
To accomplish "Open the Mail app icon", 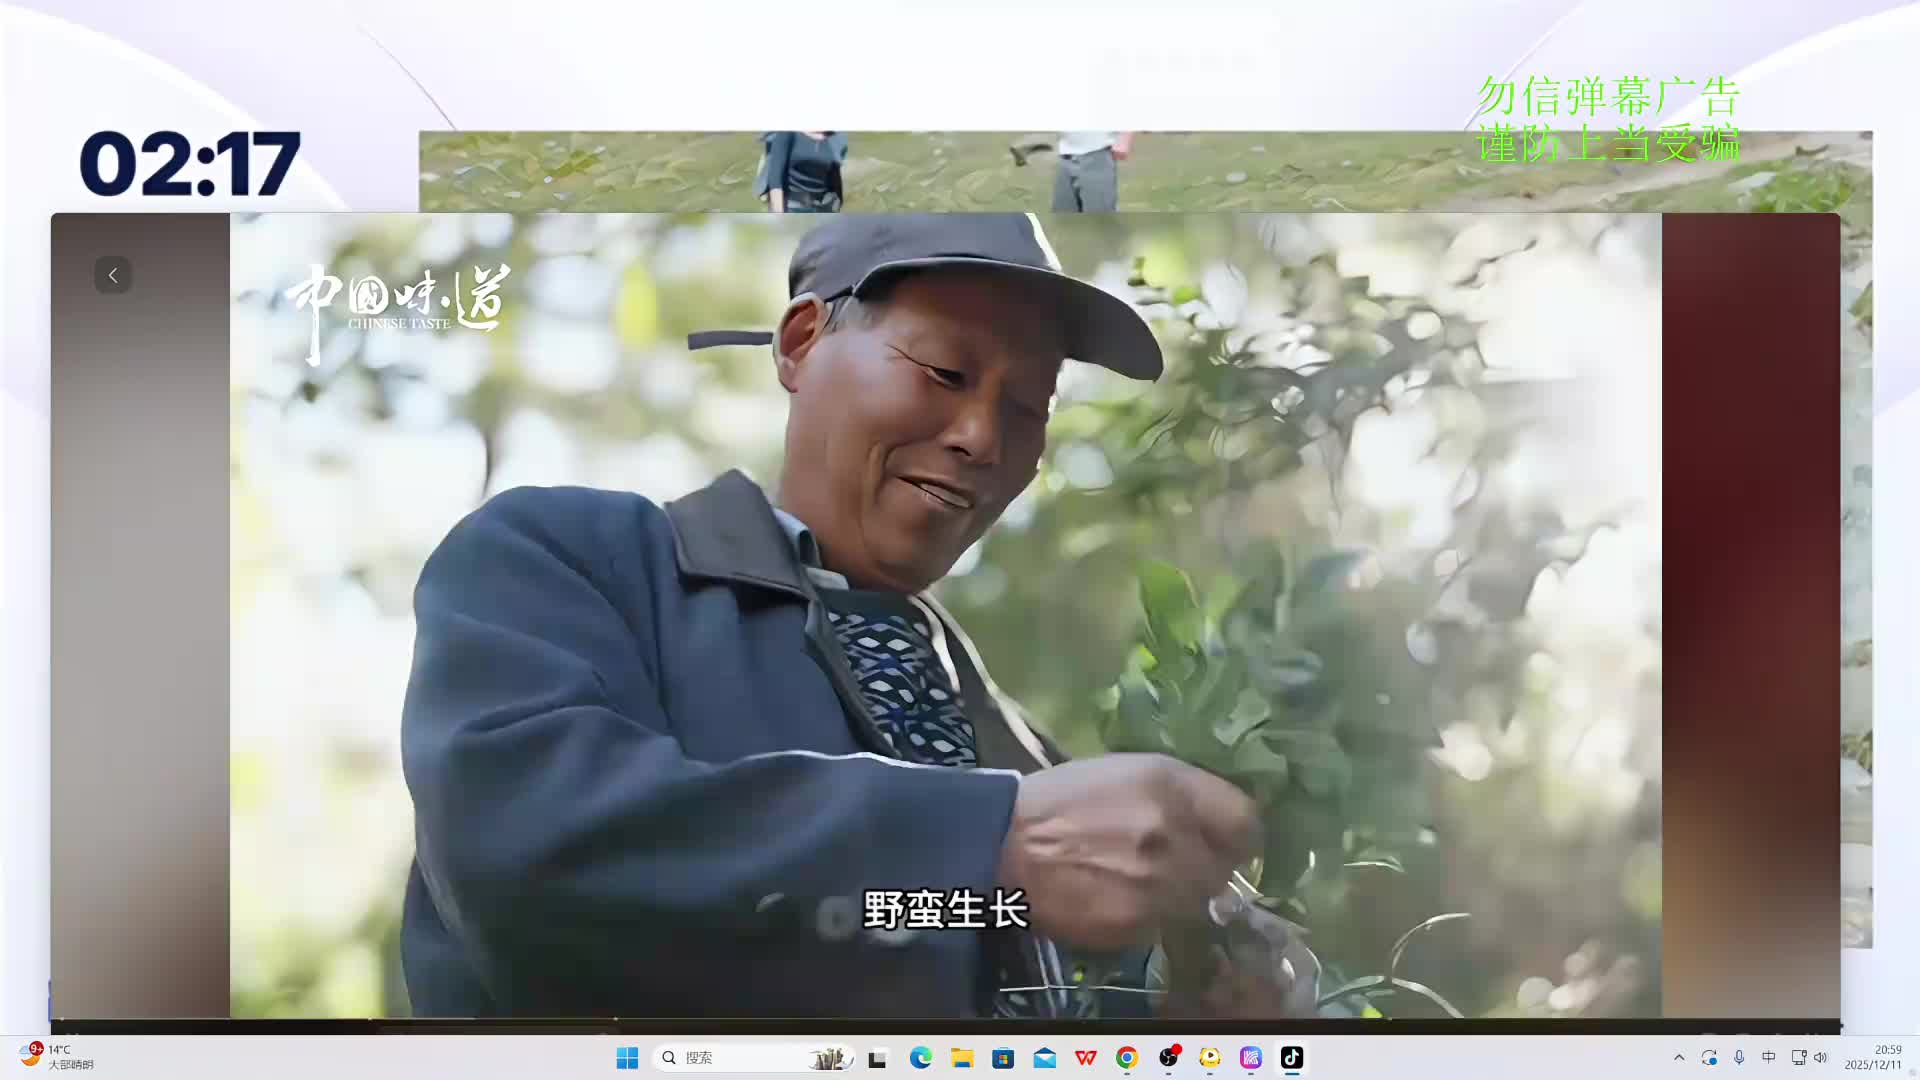I will tap(1045, 1057).
